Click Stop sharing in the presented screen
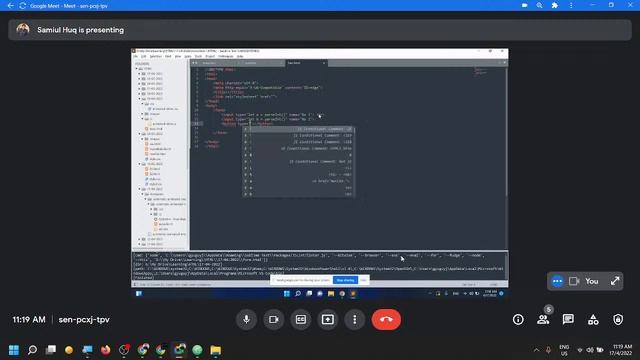The width and height of the screenshot is (640, 360). (345, 280)
